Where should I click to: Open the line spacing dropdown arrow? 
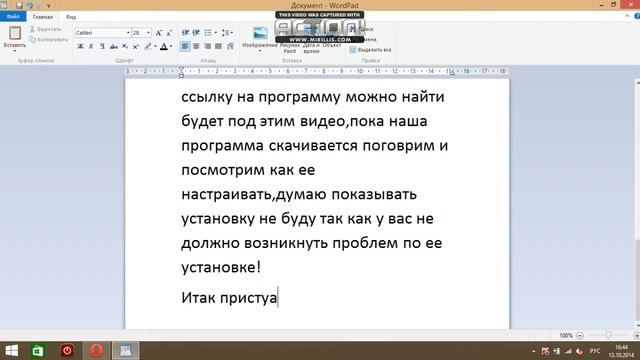(232, 33)
